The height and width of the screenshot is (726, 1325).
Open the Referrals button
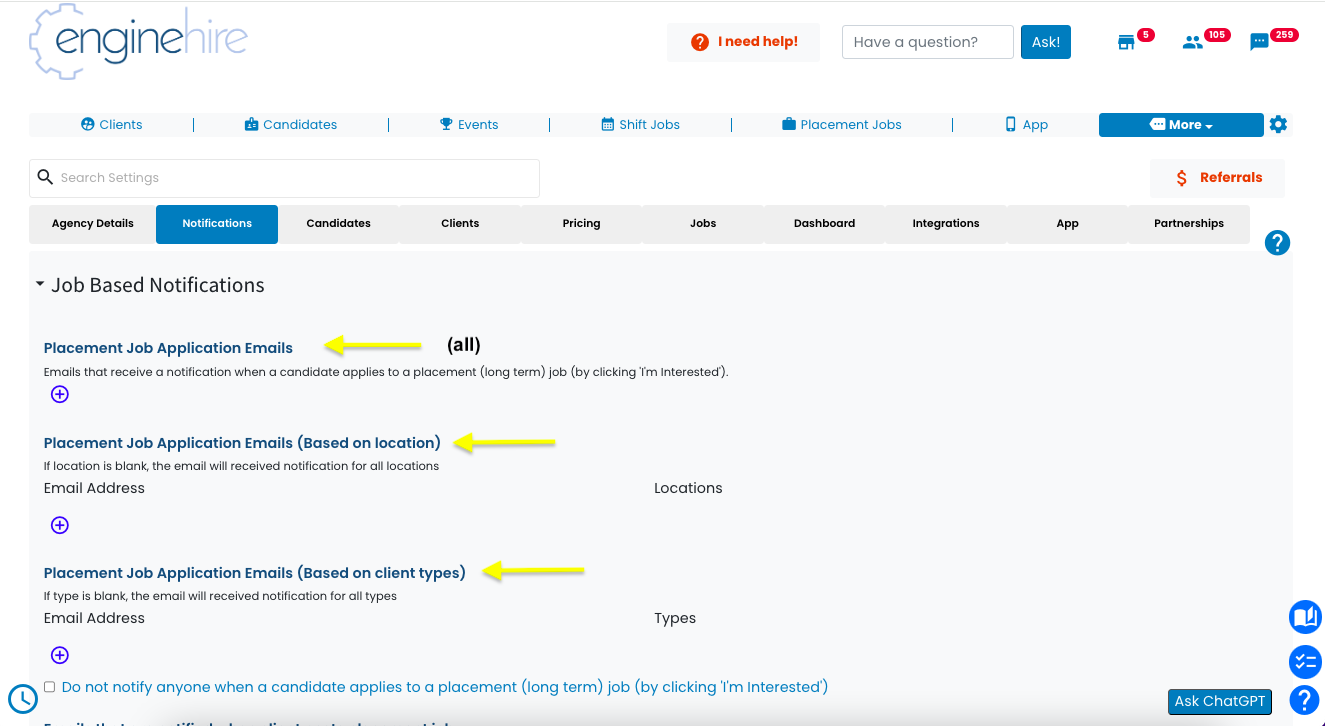point(1218,178)
